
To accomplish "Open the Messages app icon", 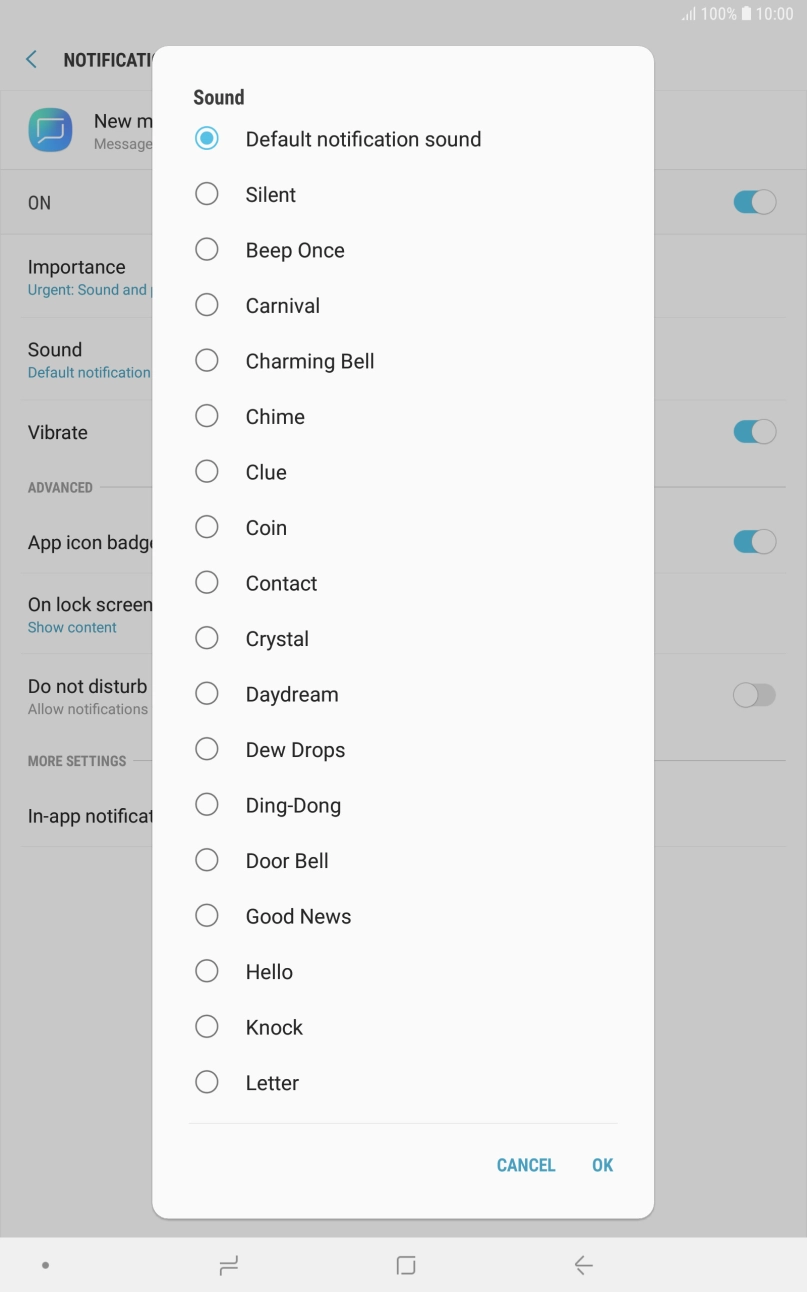I will click(x=50, y=130).
